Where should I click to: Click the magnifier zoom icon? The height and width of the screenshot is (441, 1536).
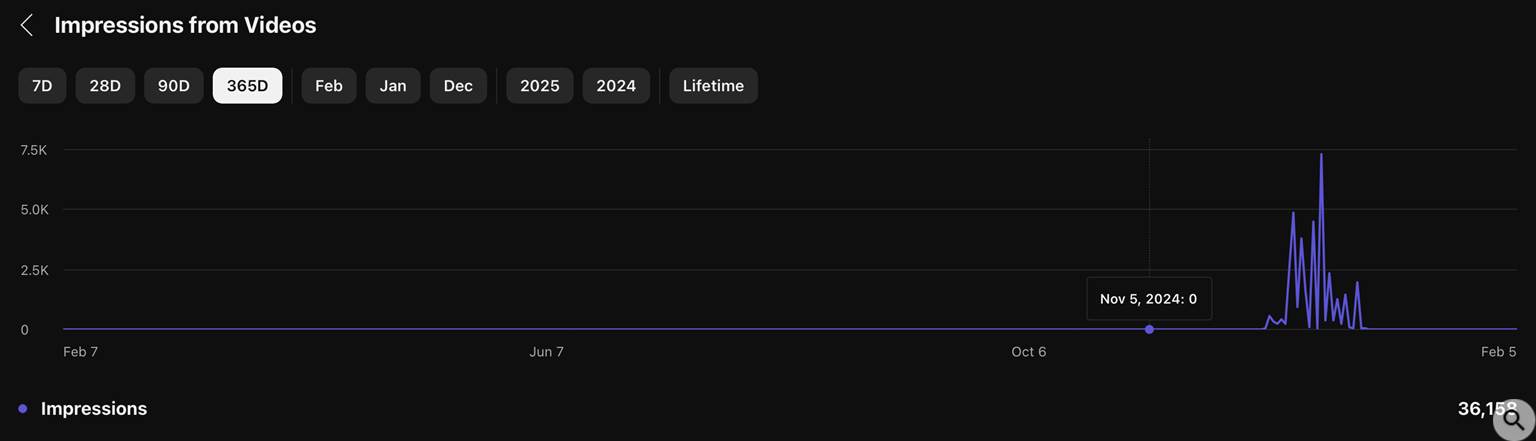point(1513,420)
